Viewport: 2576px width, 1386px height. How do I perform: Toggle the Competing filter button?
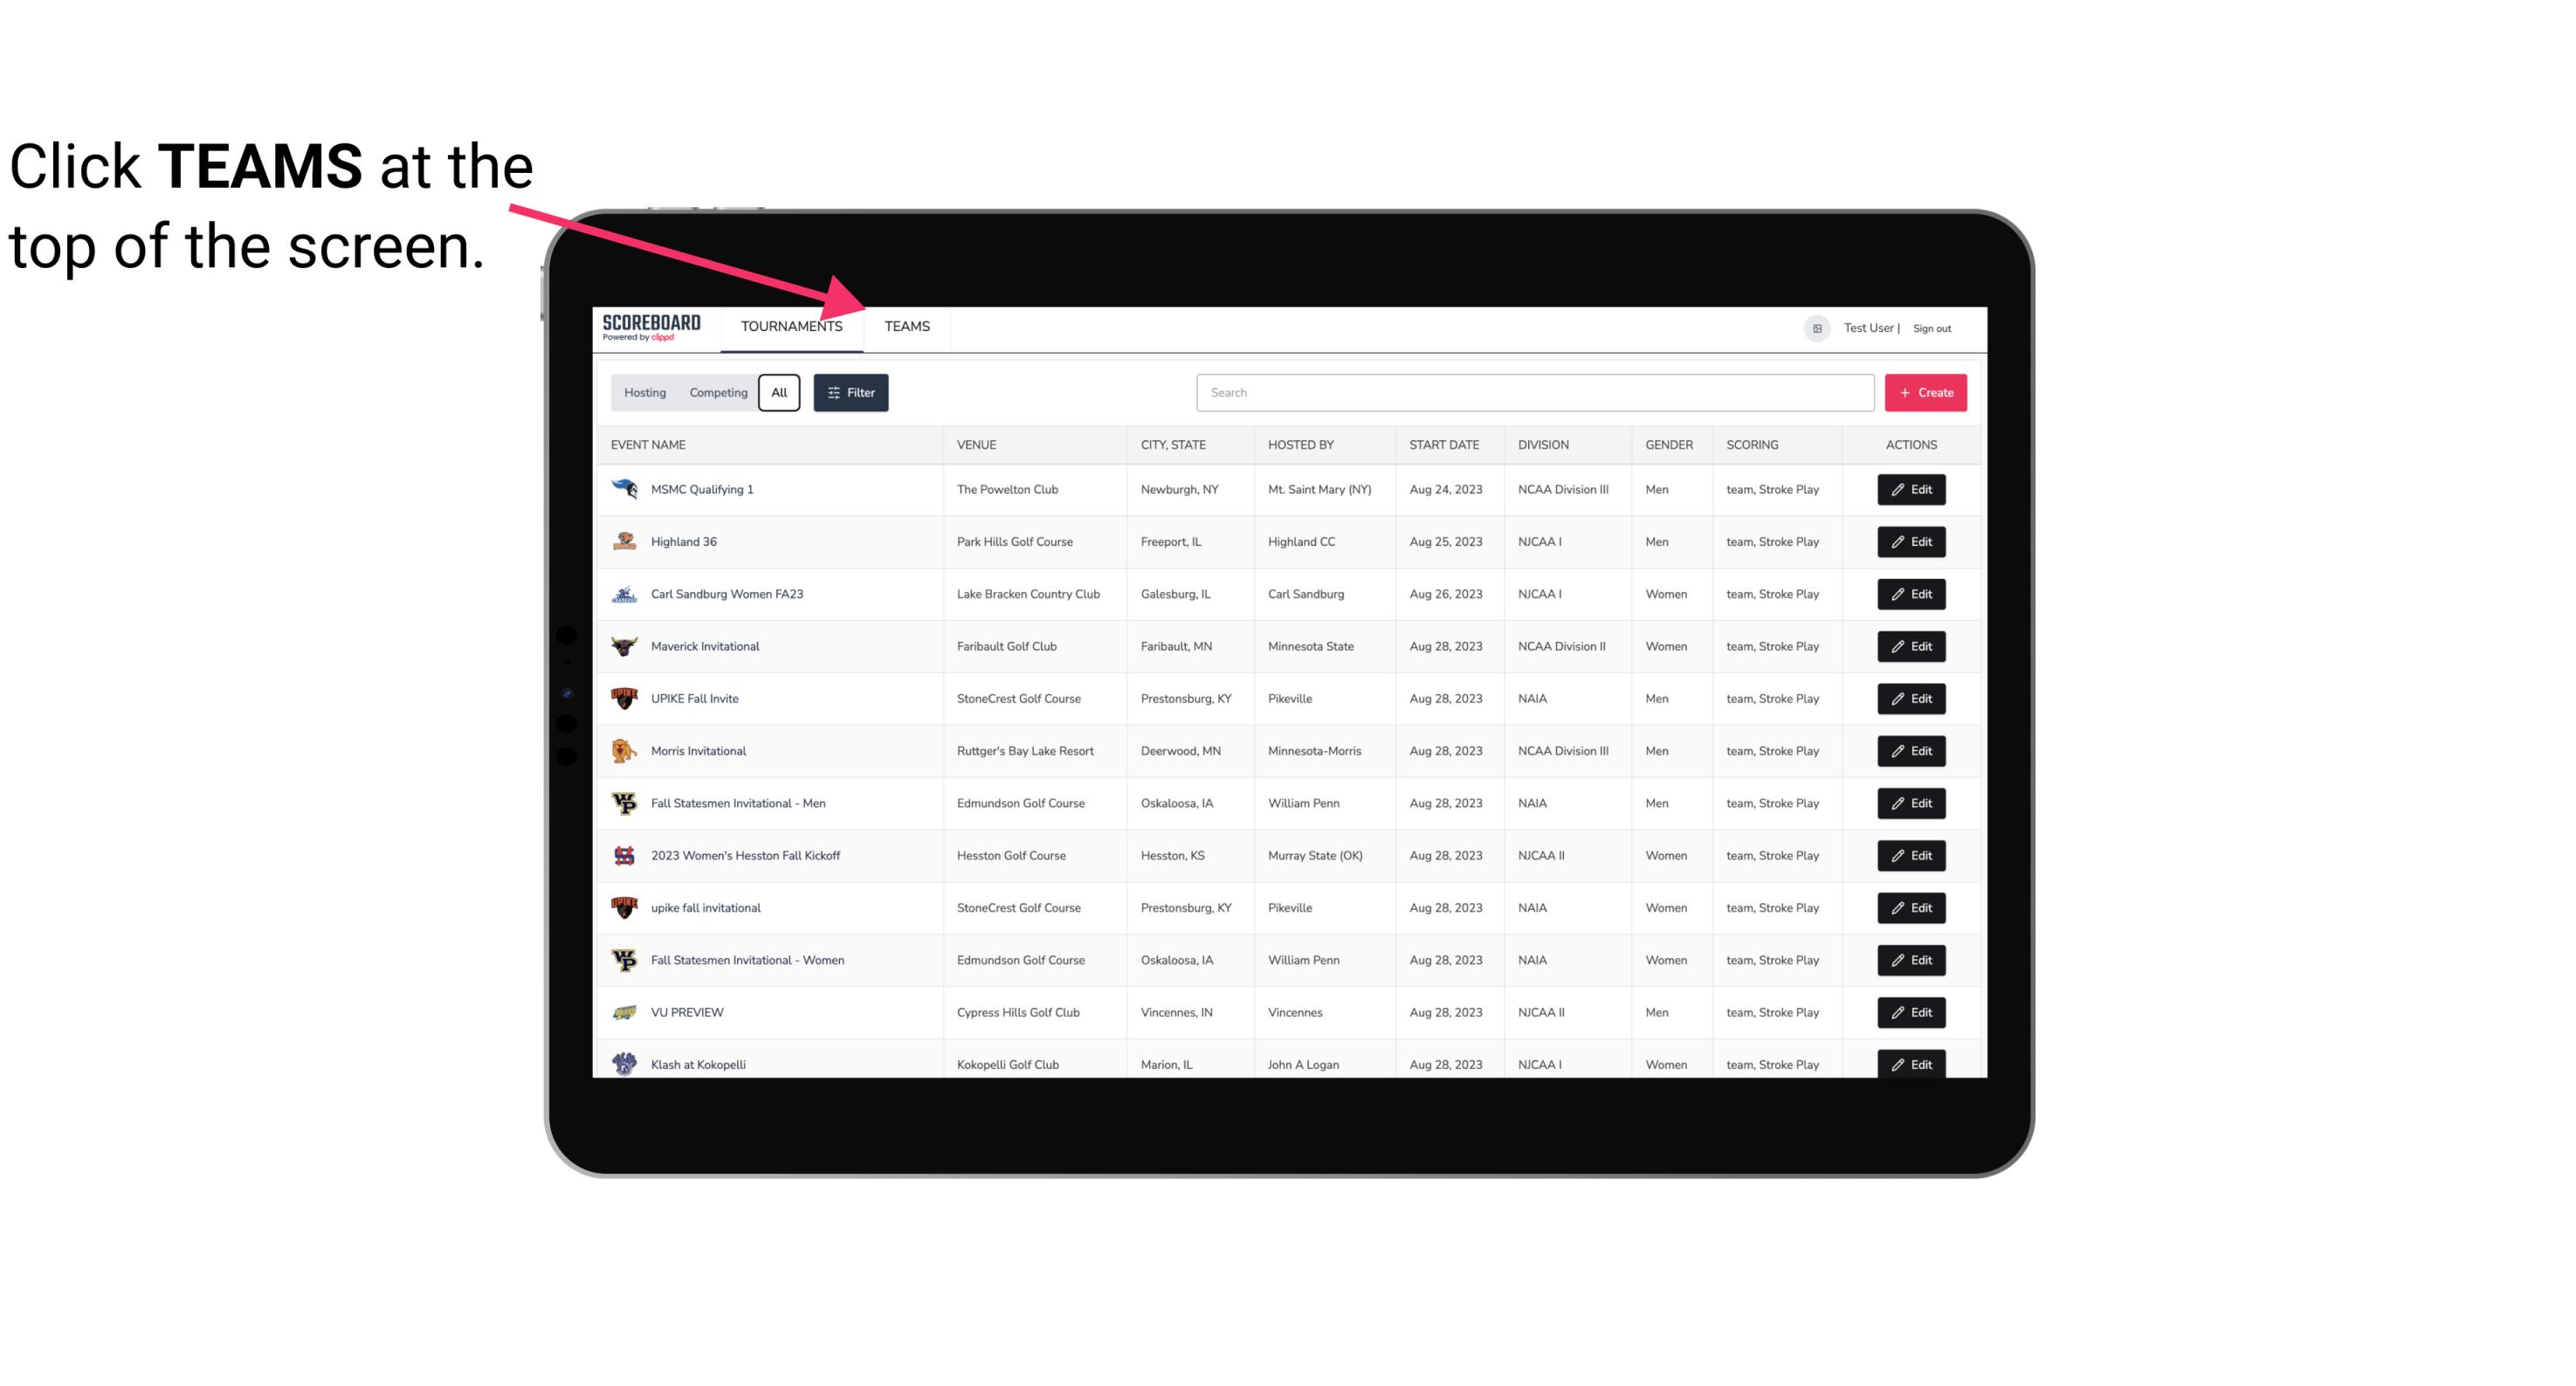[717, 393]
